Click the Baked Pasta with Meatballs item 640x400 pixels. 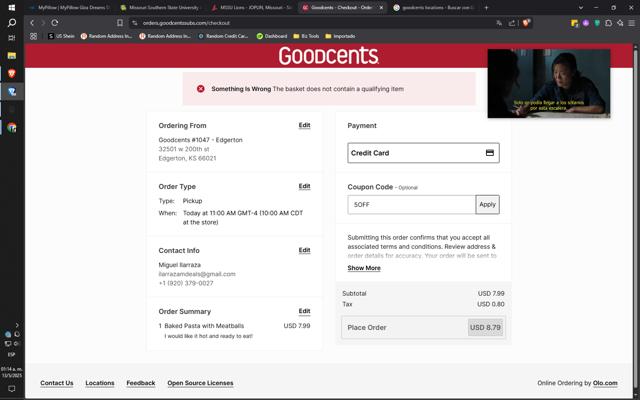[x=204, y=326]
